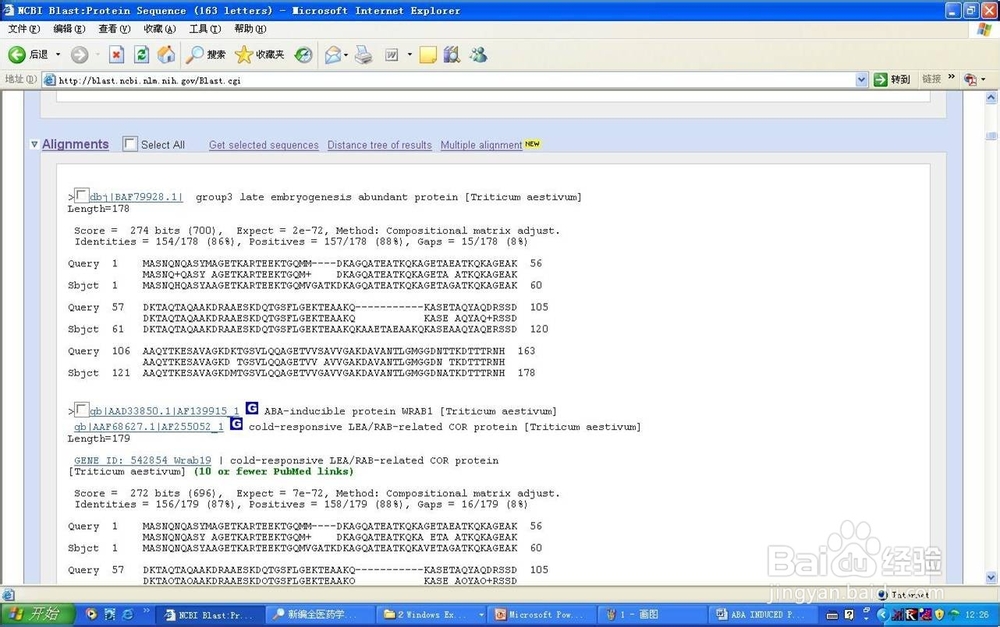
Task: Open gb|AAF68627.1|AF255052_1 link
Action: click(149, 427)
